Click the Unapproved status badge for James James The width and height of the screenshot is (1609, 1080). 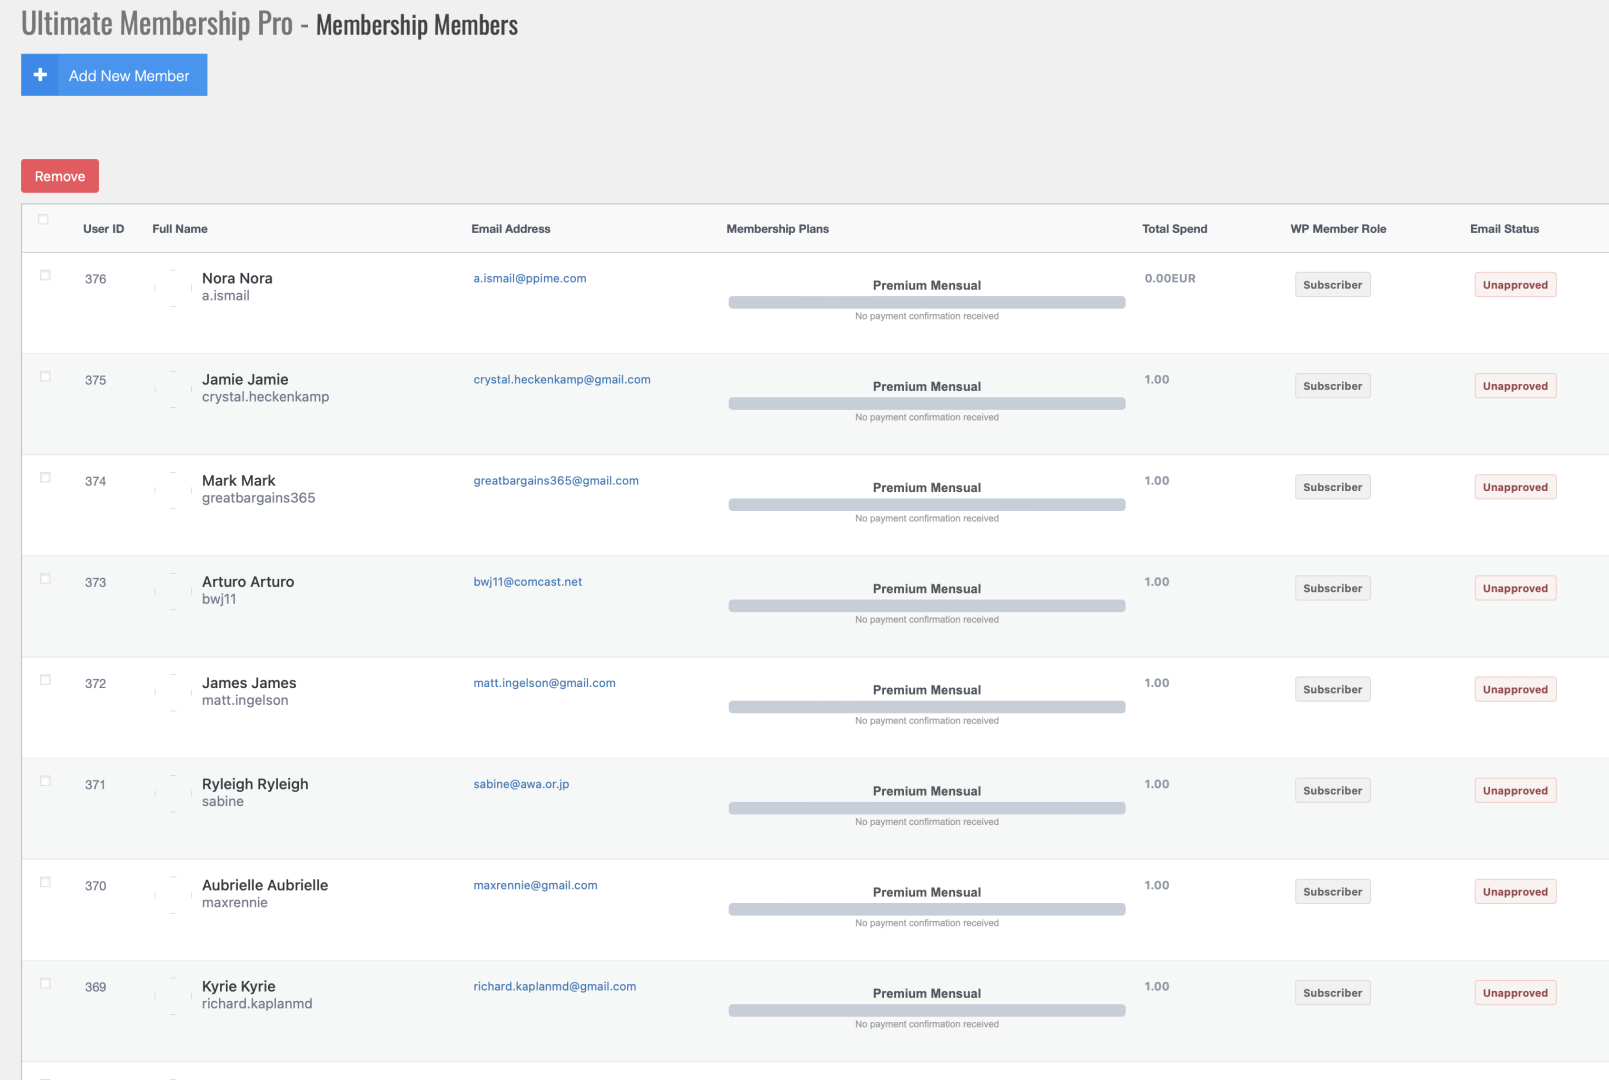[x=1515, y=689]
